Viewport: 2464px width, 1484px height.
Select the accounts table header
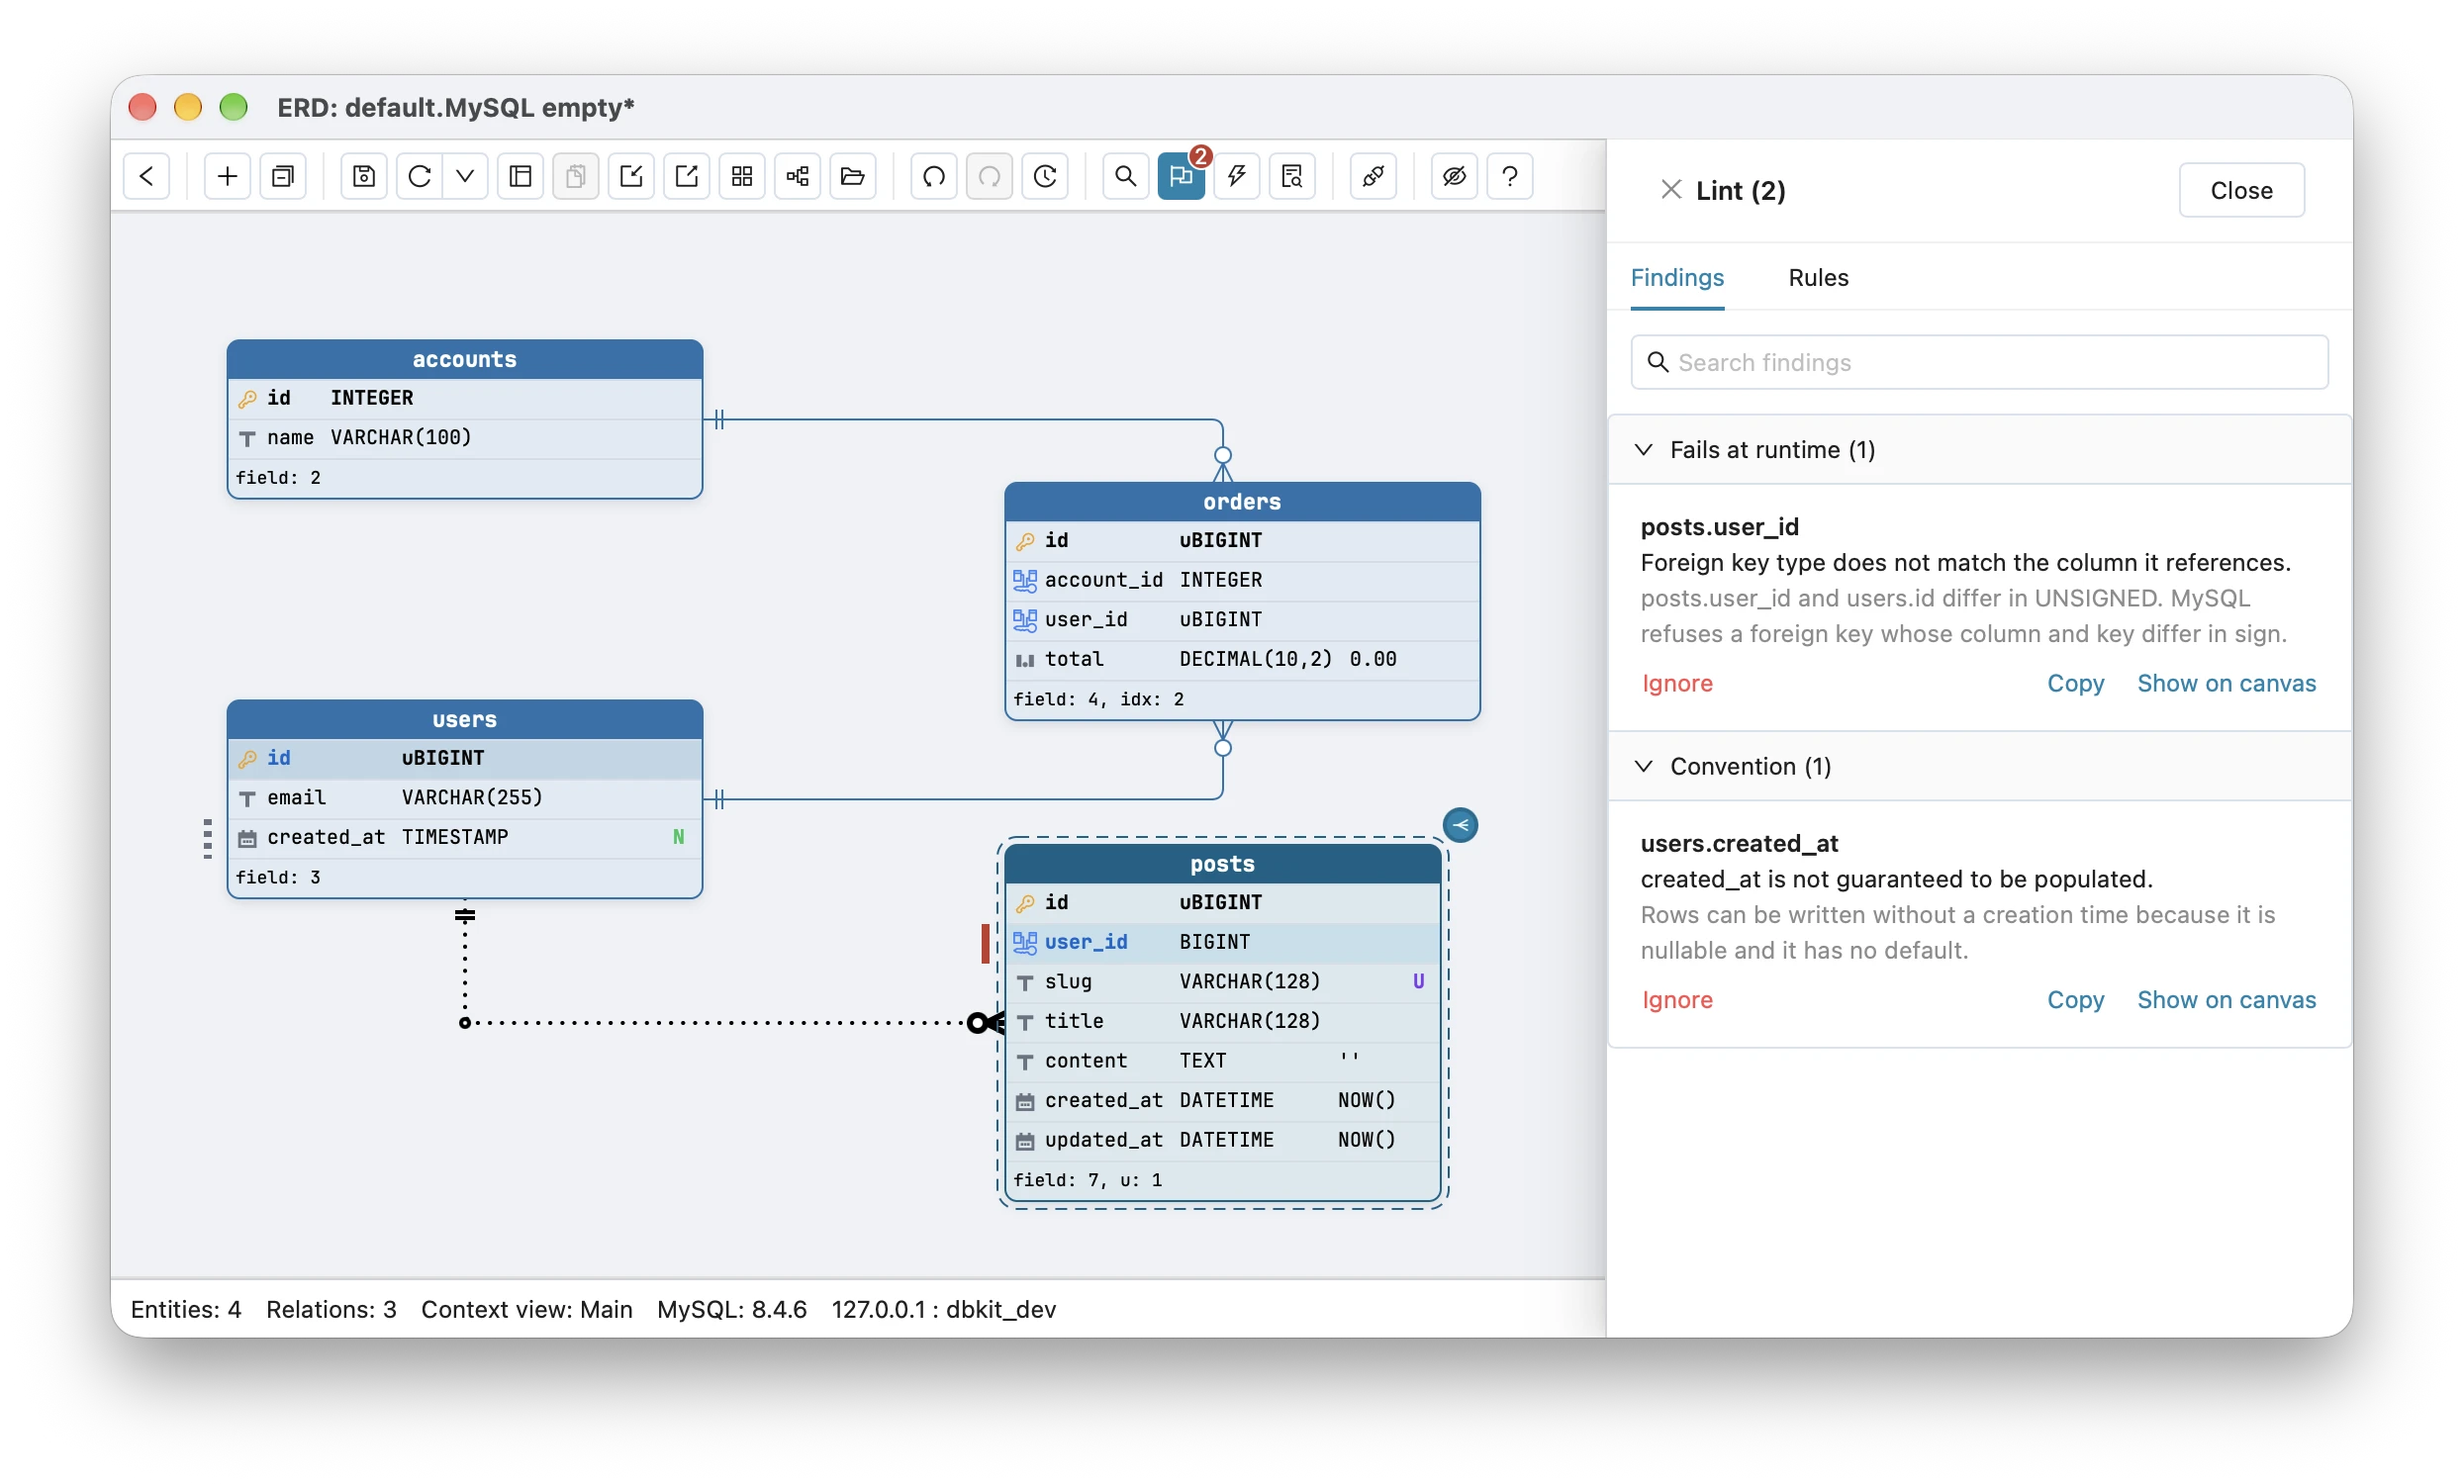[464, 359]
